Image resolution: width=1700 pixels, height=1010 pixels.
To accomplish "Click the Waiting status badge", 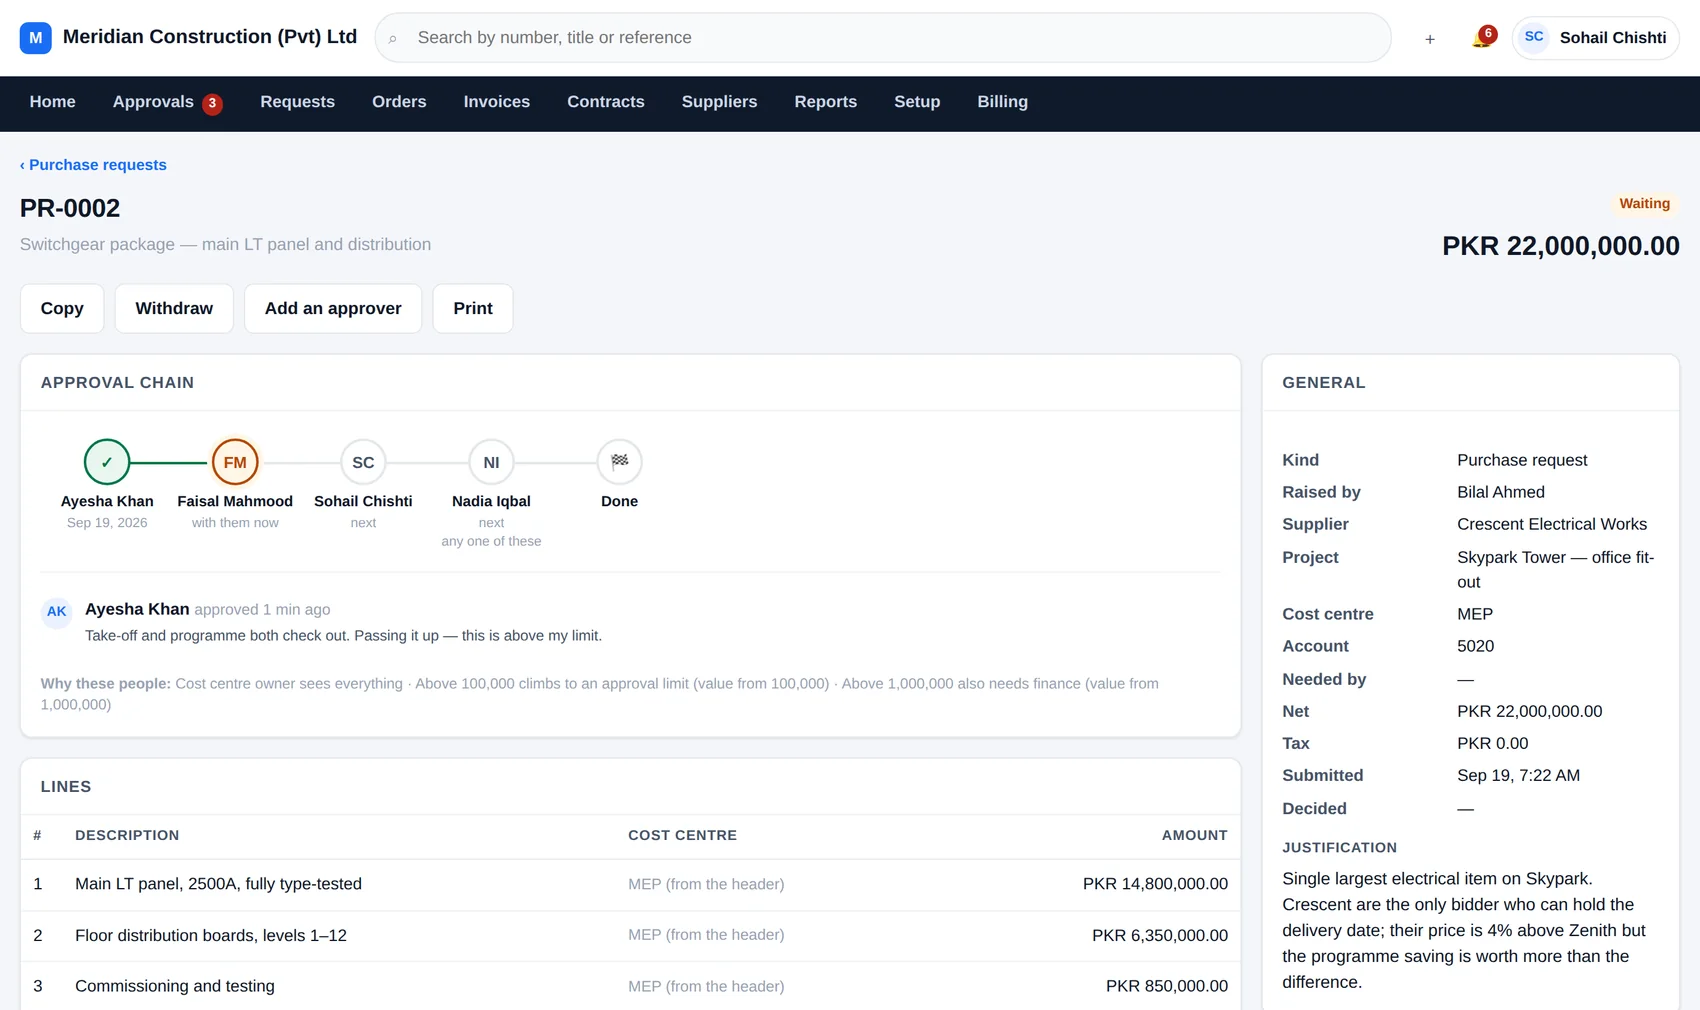I will pos(1645,204).
